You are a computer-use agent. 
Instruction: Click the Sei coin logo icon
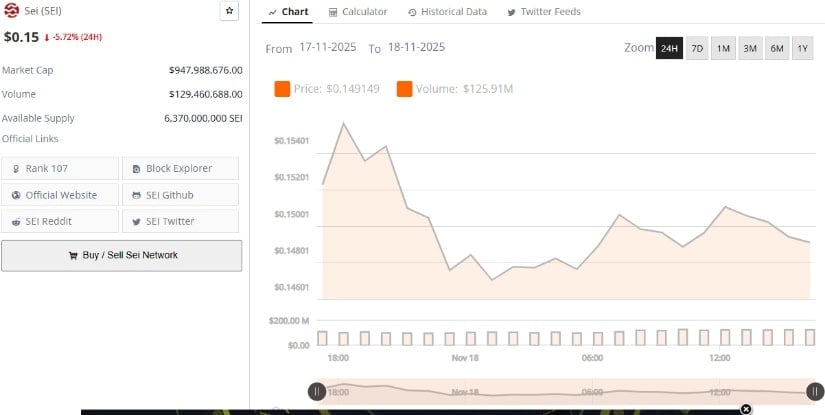(12, 10)
